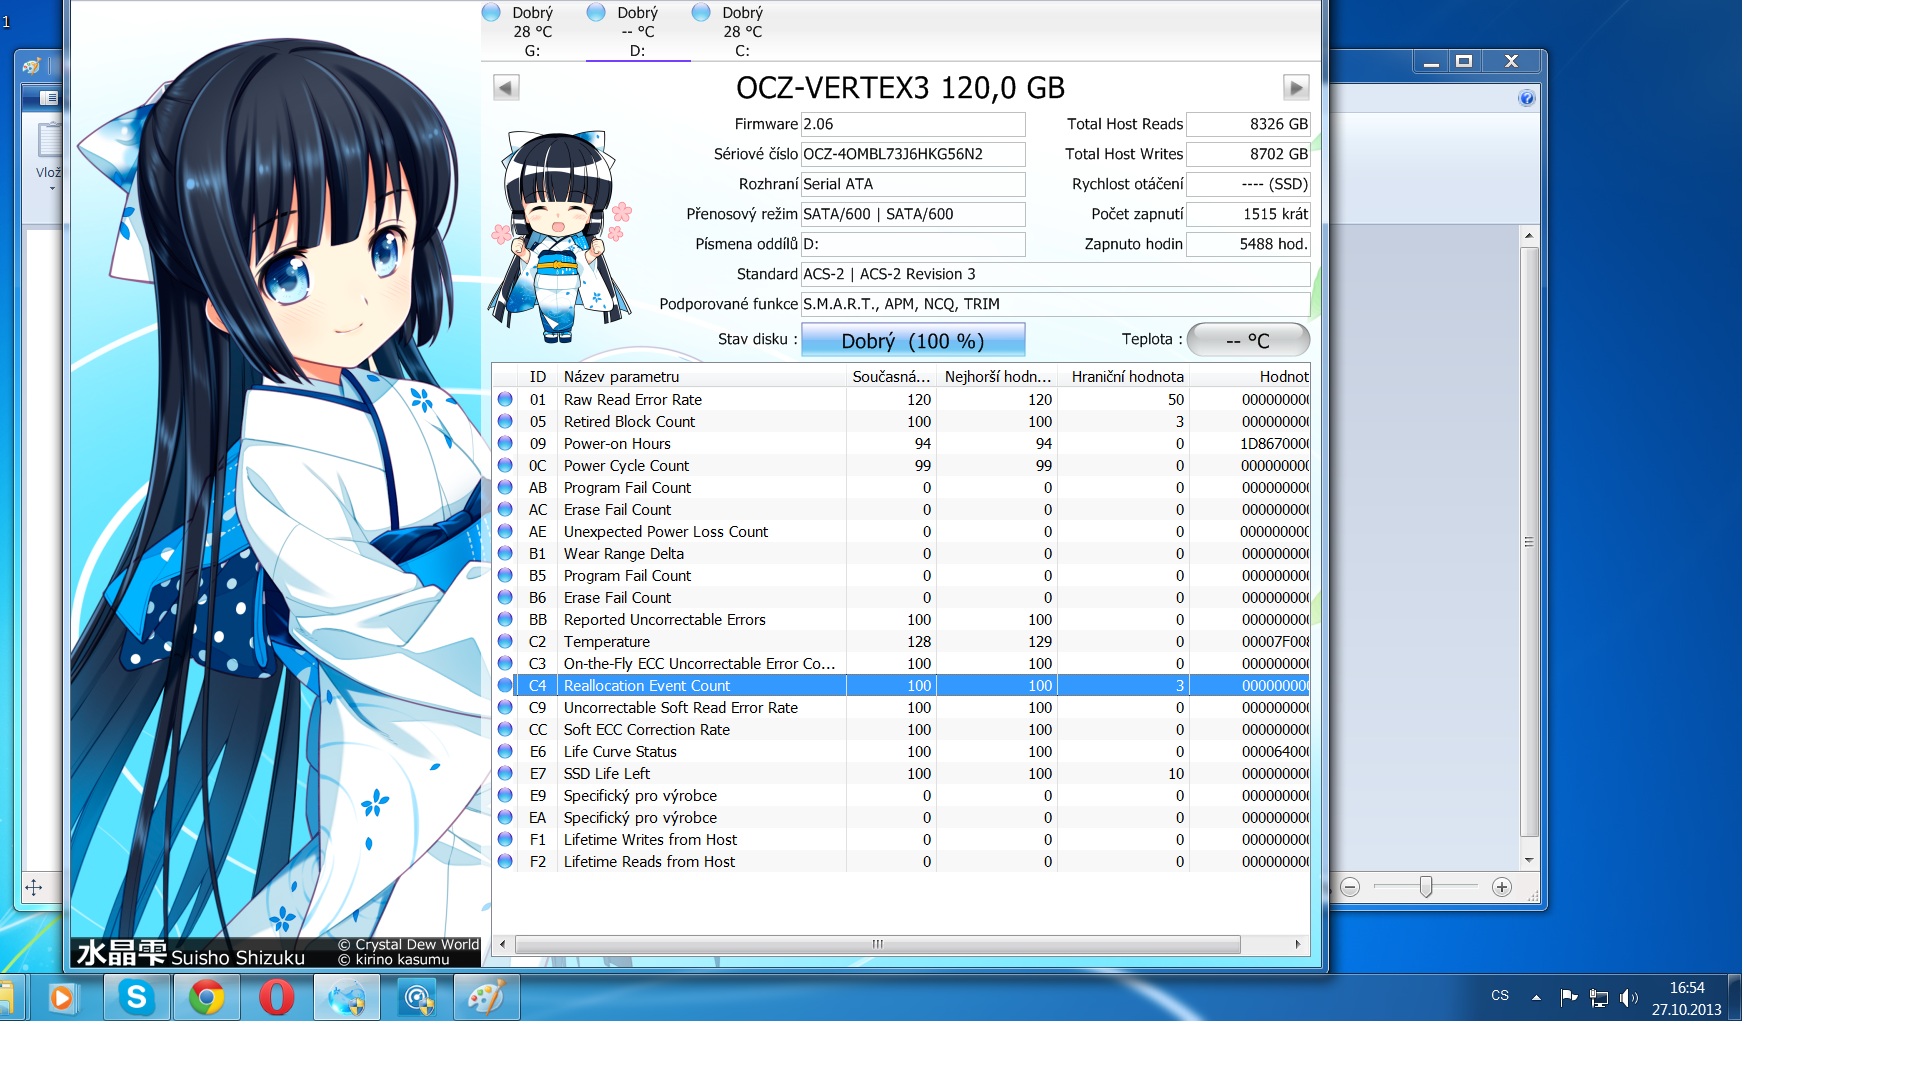
Task: Click the ID column header
Action: (x=537, y=377)
